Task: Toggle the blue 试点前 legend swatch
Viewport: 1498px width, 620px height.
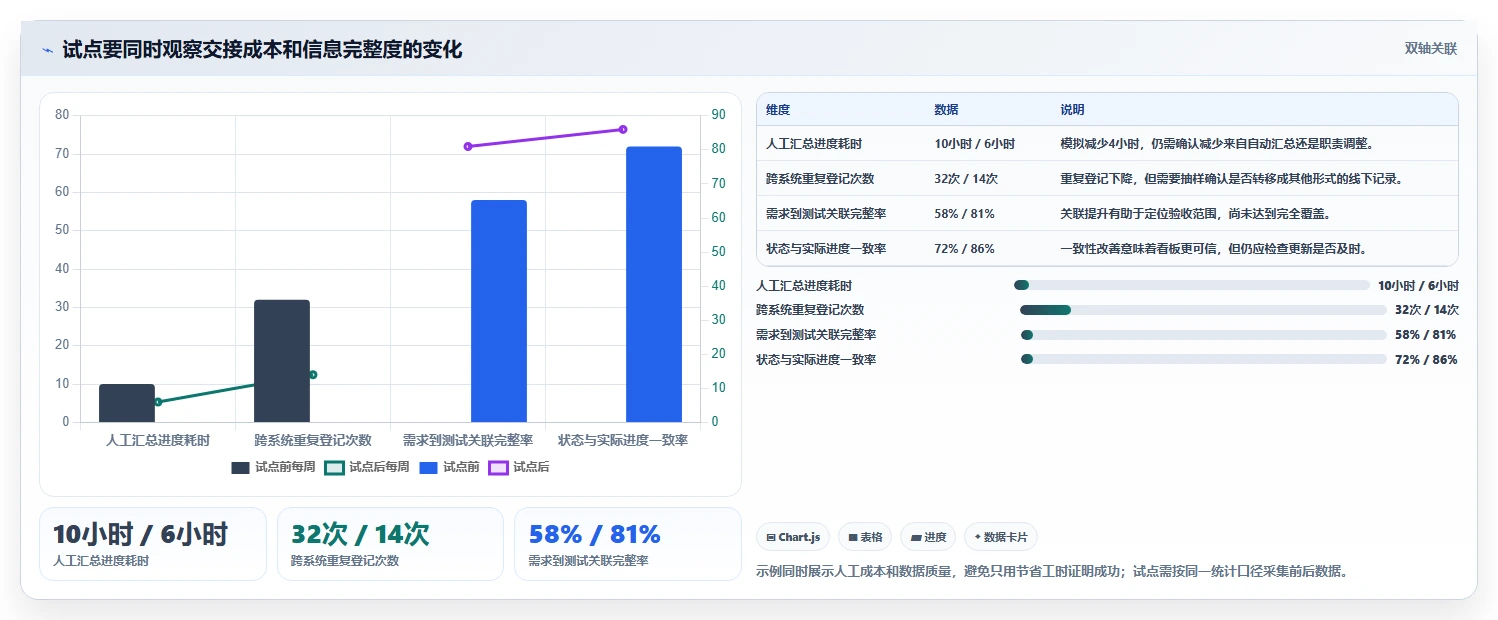Action: pos(429,467)
